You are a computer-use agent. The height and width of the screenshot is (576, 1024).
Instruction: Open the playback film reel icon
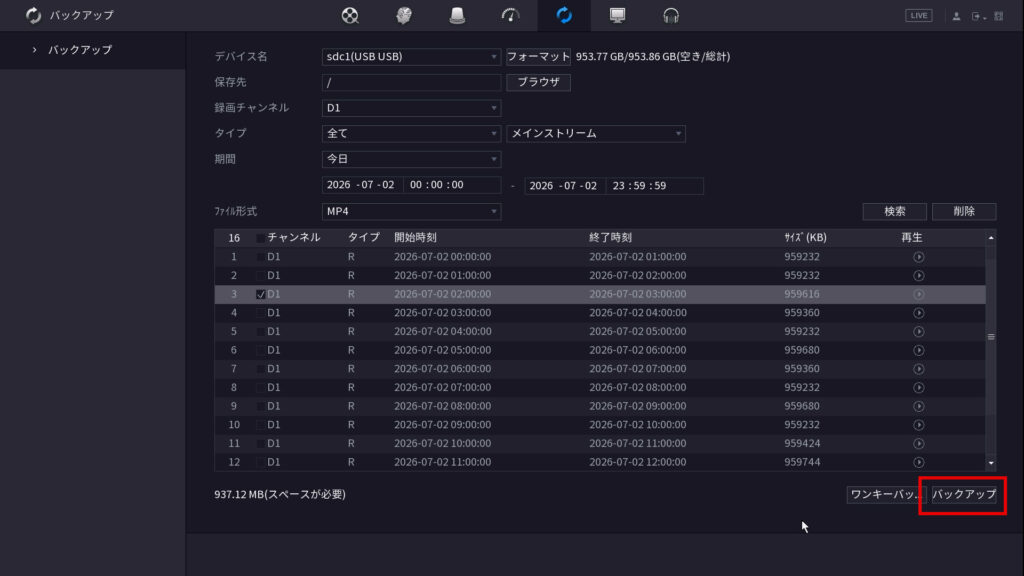[x=350, y=15]
